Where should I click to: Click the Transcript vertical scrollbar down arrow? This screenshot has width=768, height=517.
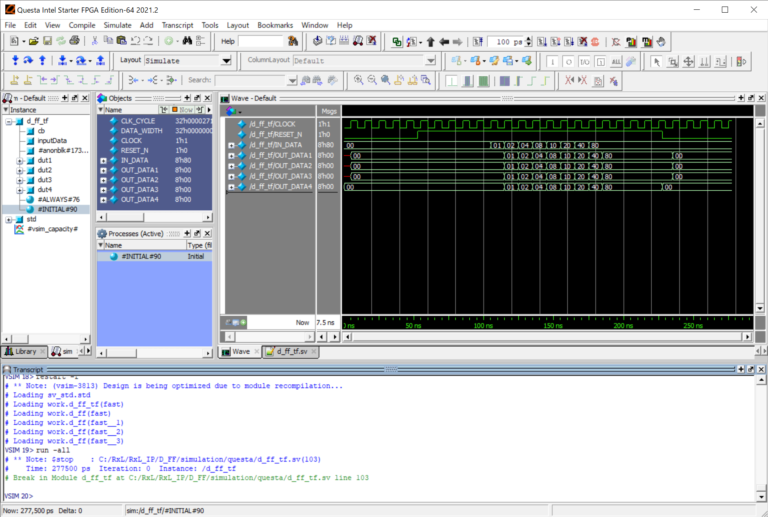(x=761, y=497)
